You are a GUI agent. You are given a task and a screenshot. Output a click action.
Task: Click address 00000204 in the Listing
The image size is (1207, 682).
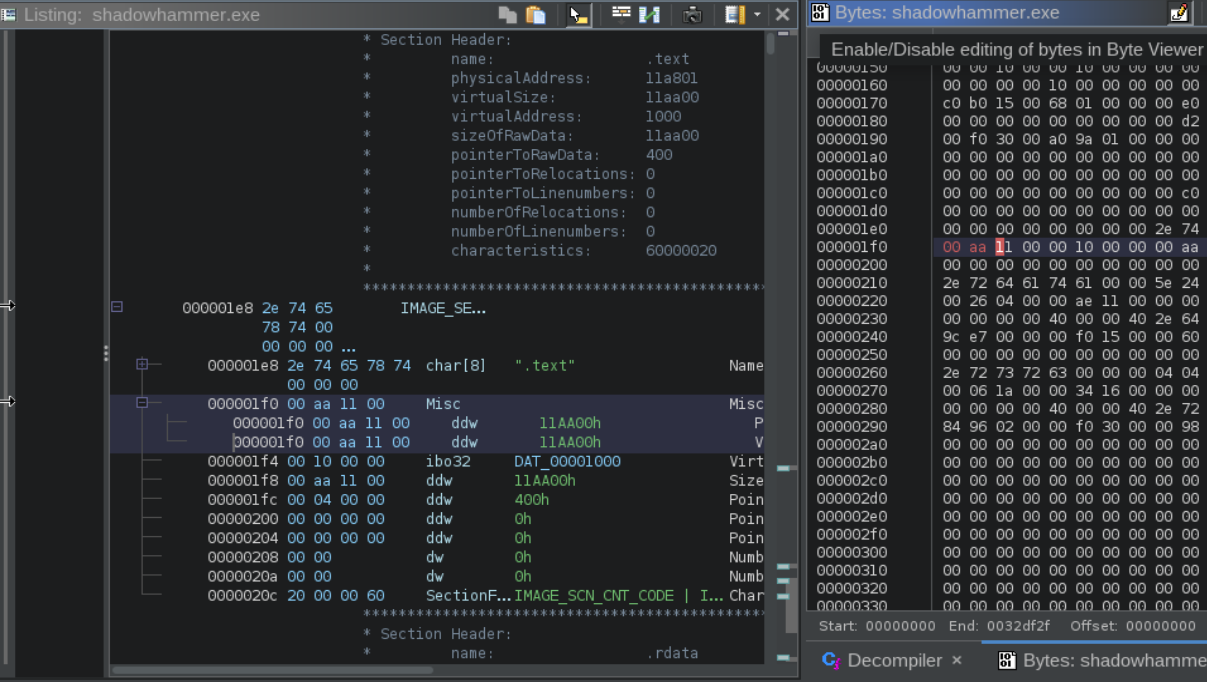pos(241,538)
